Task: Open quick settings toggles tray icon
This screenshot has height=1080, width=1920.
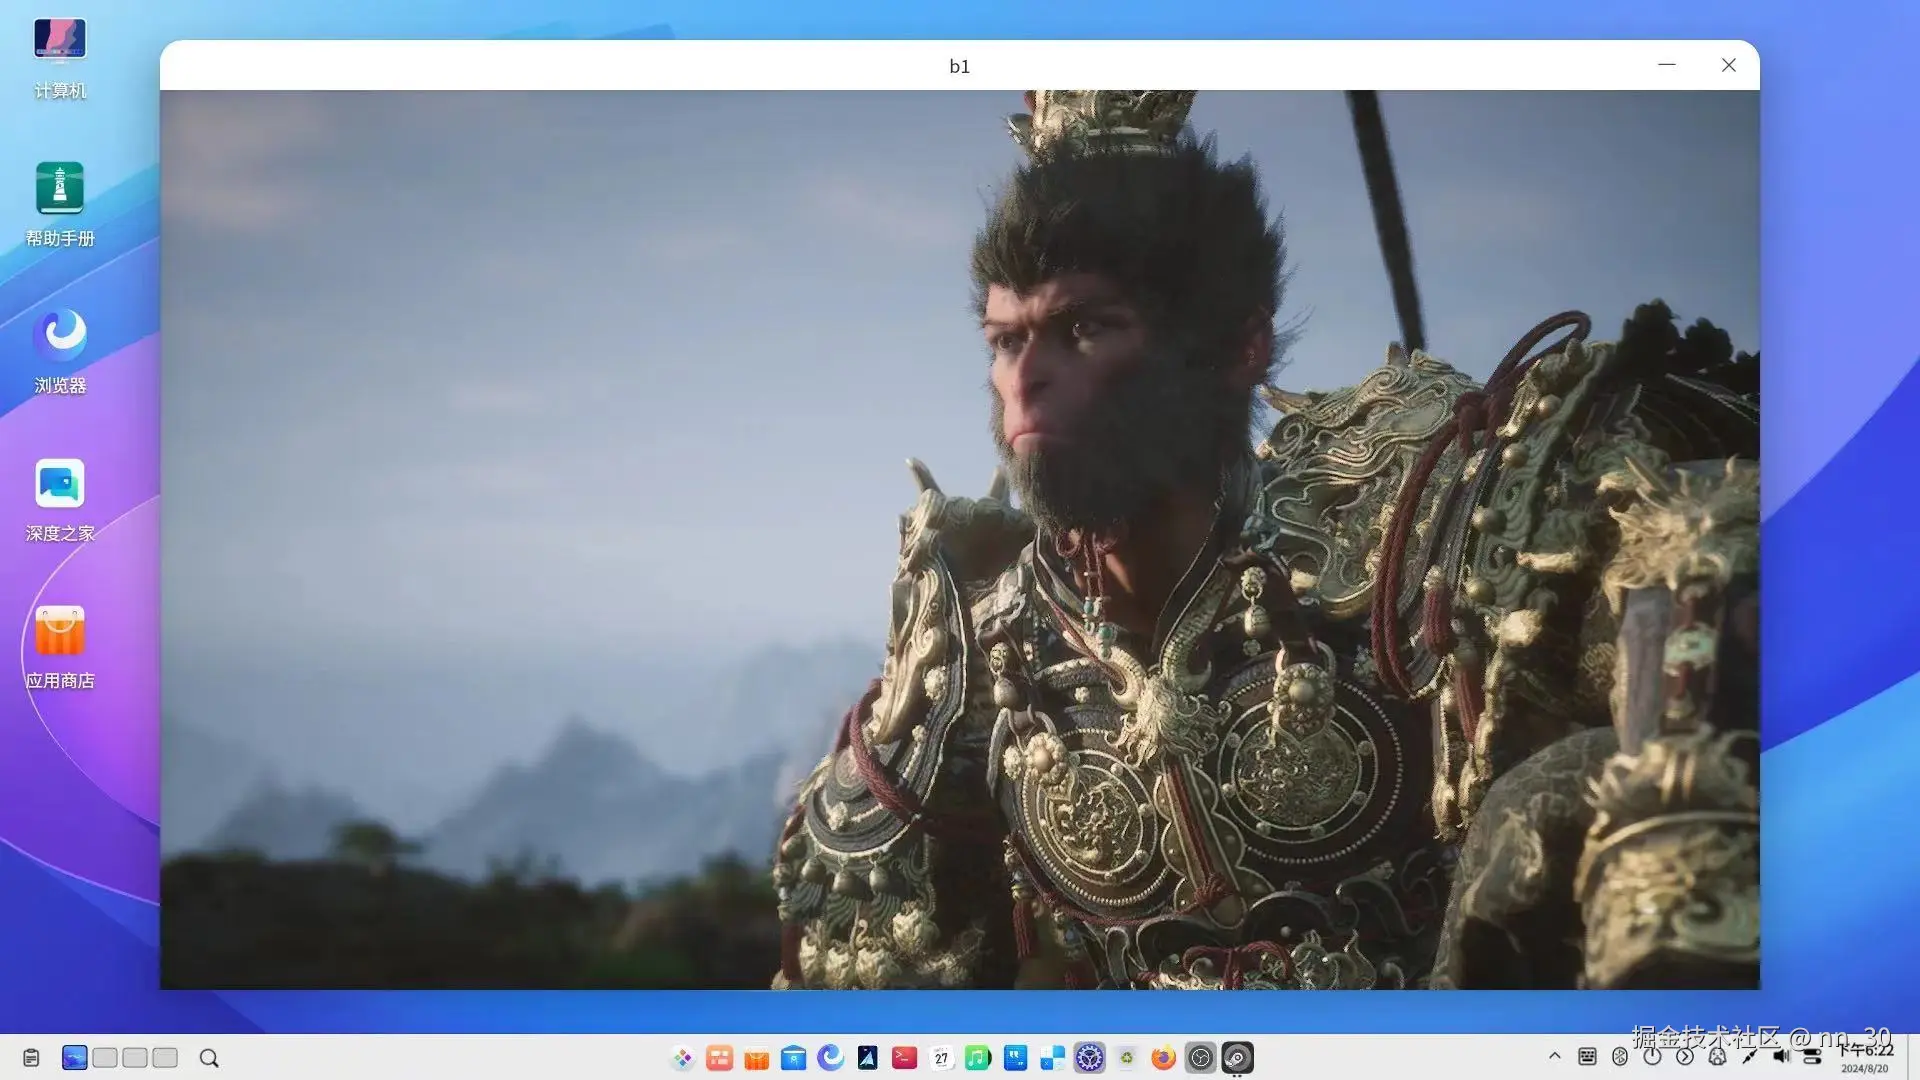Action: coord(1812,1057)
